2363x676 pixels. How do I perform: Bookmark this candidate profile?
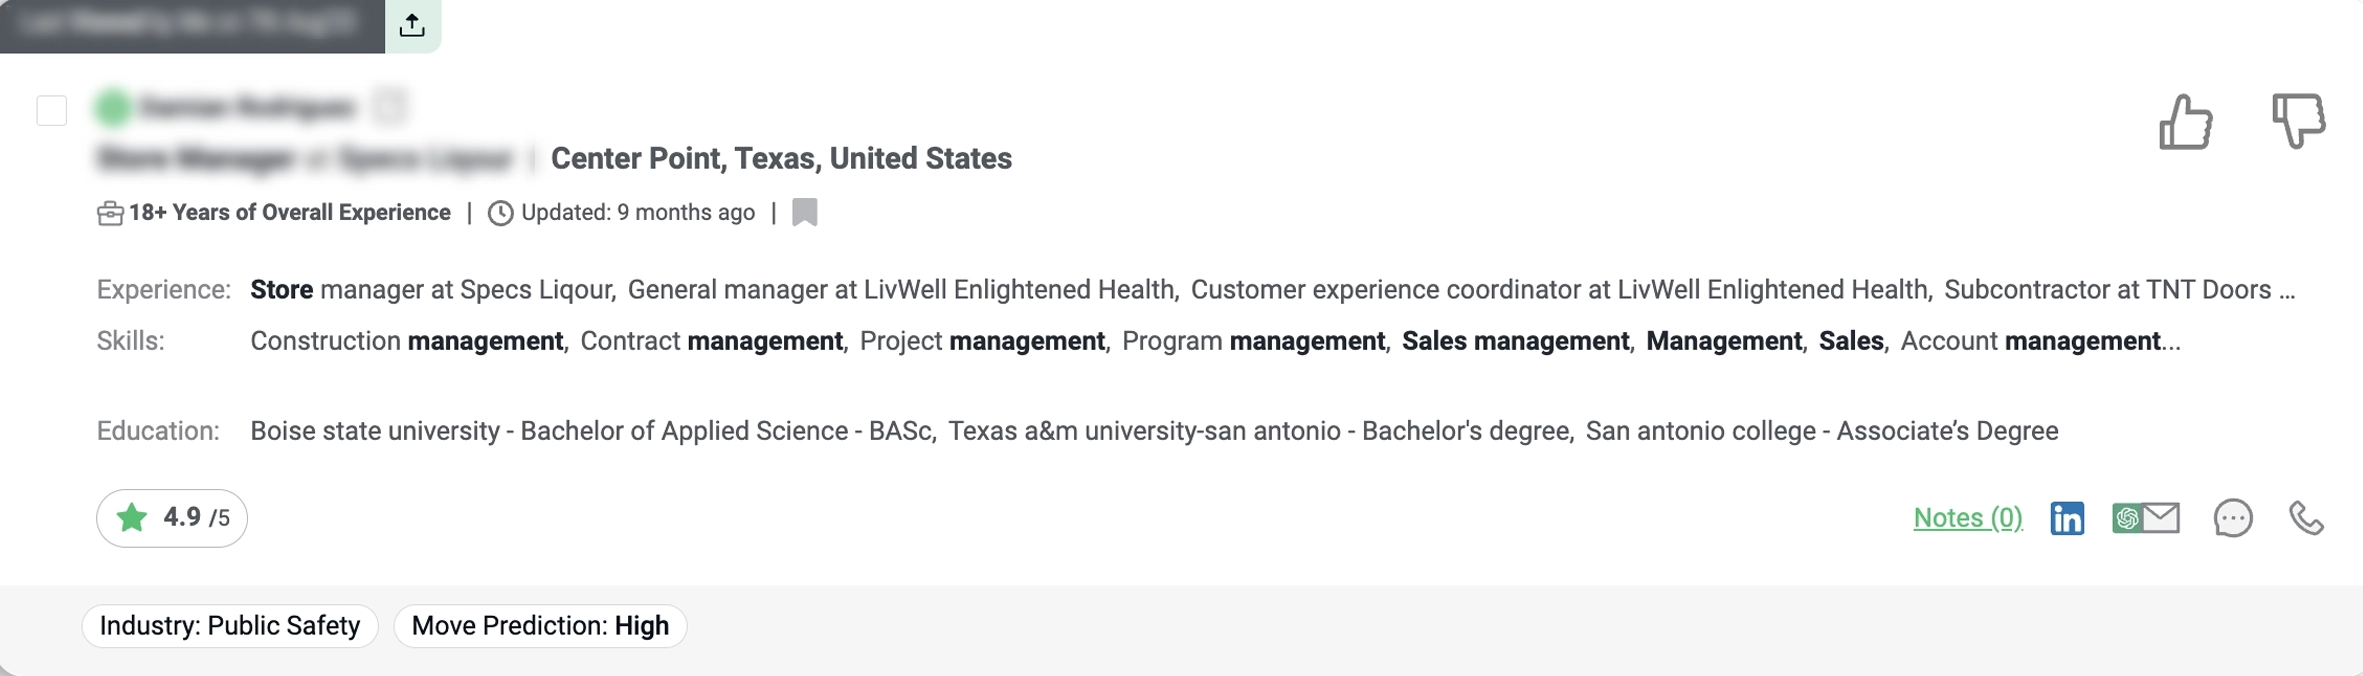click(805, 212)
